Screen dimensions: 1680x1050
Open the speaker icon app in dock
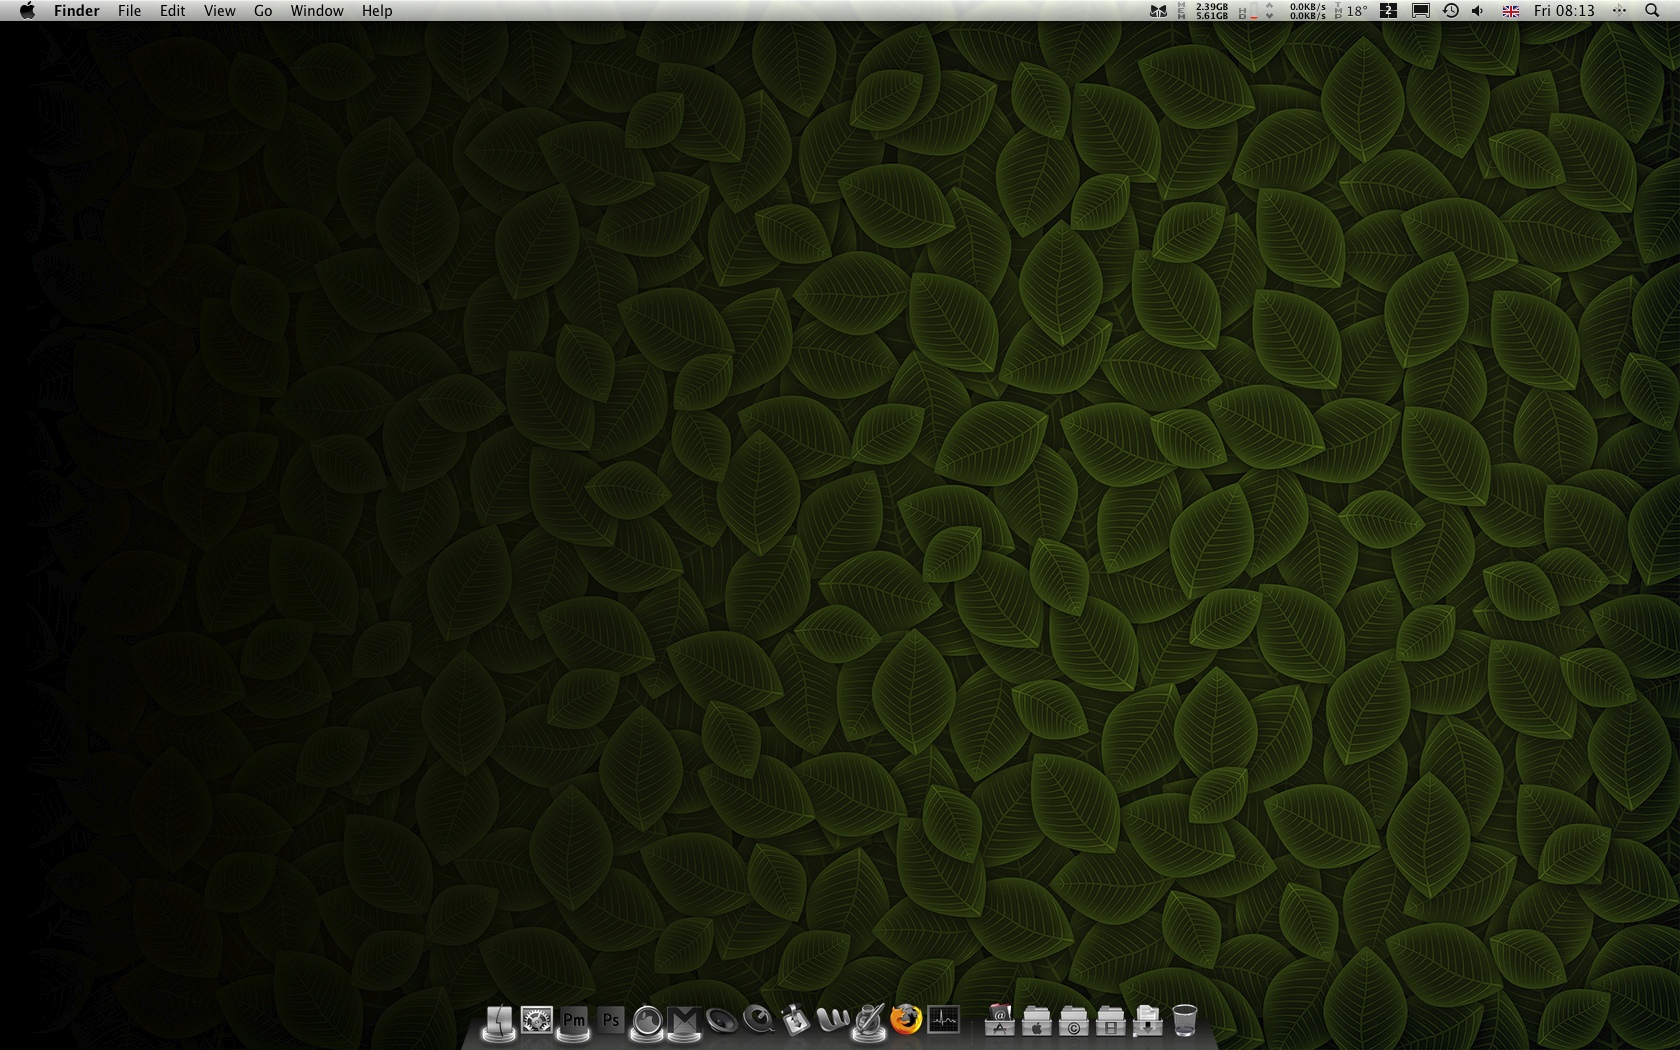pyautogui.click(x=721, y=1021)
